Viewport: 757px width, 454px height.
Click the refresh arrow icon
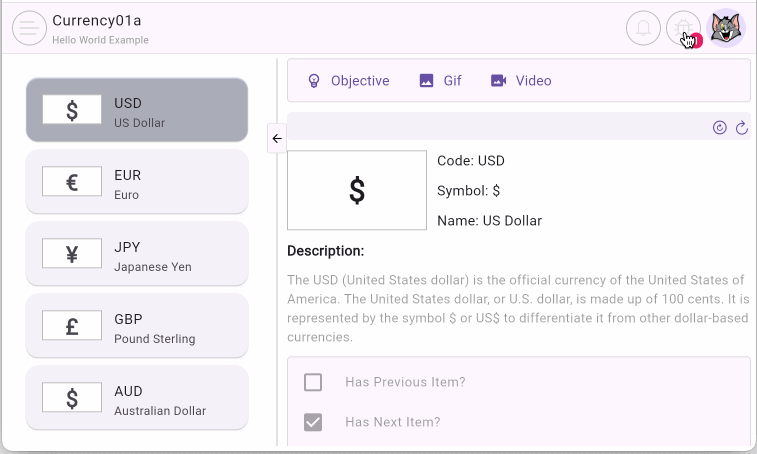(x=741, y=127)
